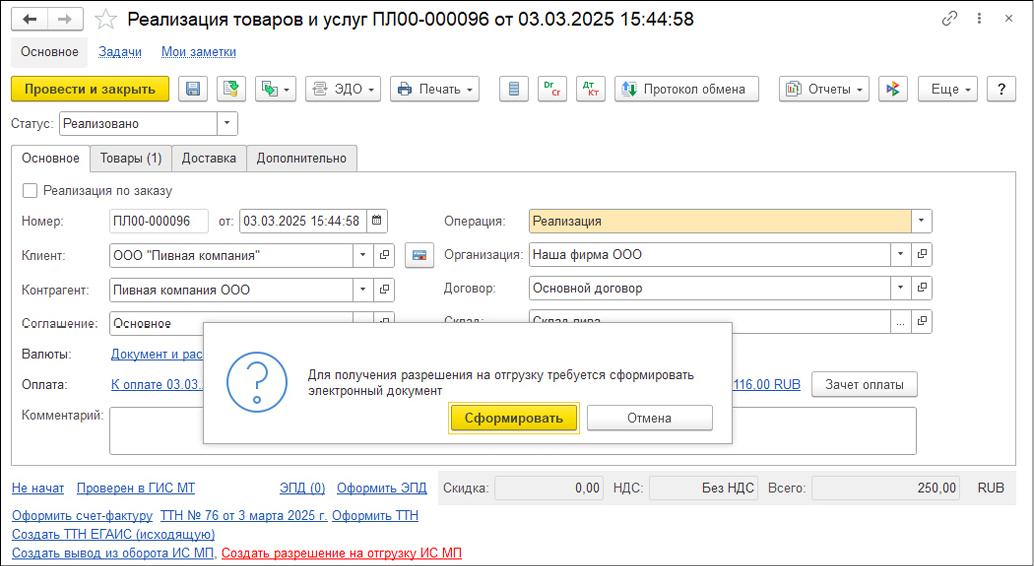Image resolution: width=1034 pixels, height=566 pixels.
Task: Switch to the Товары (1) tab
Action: click(x=130, y=158)
